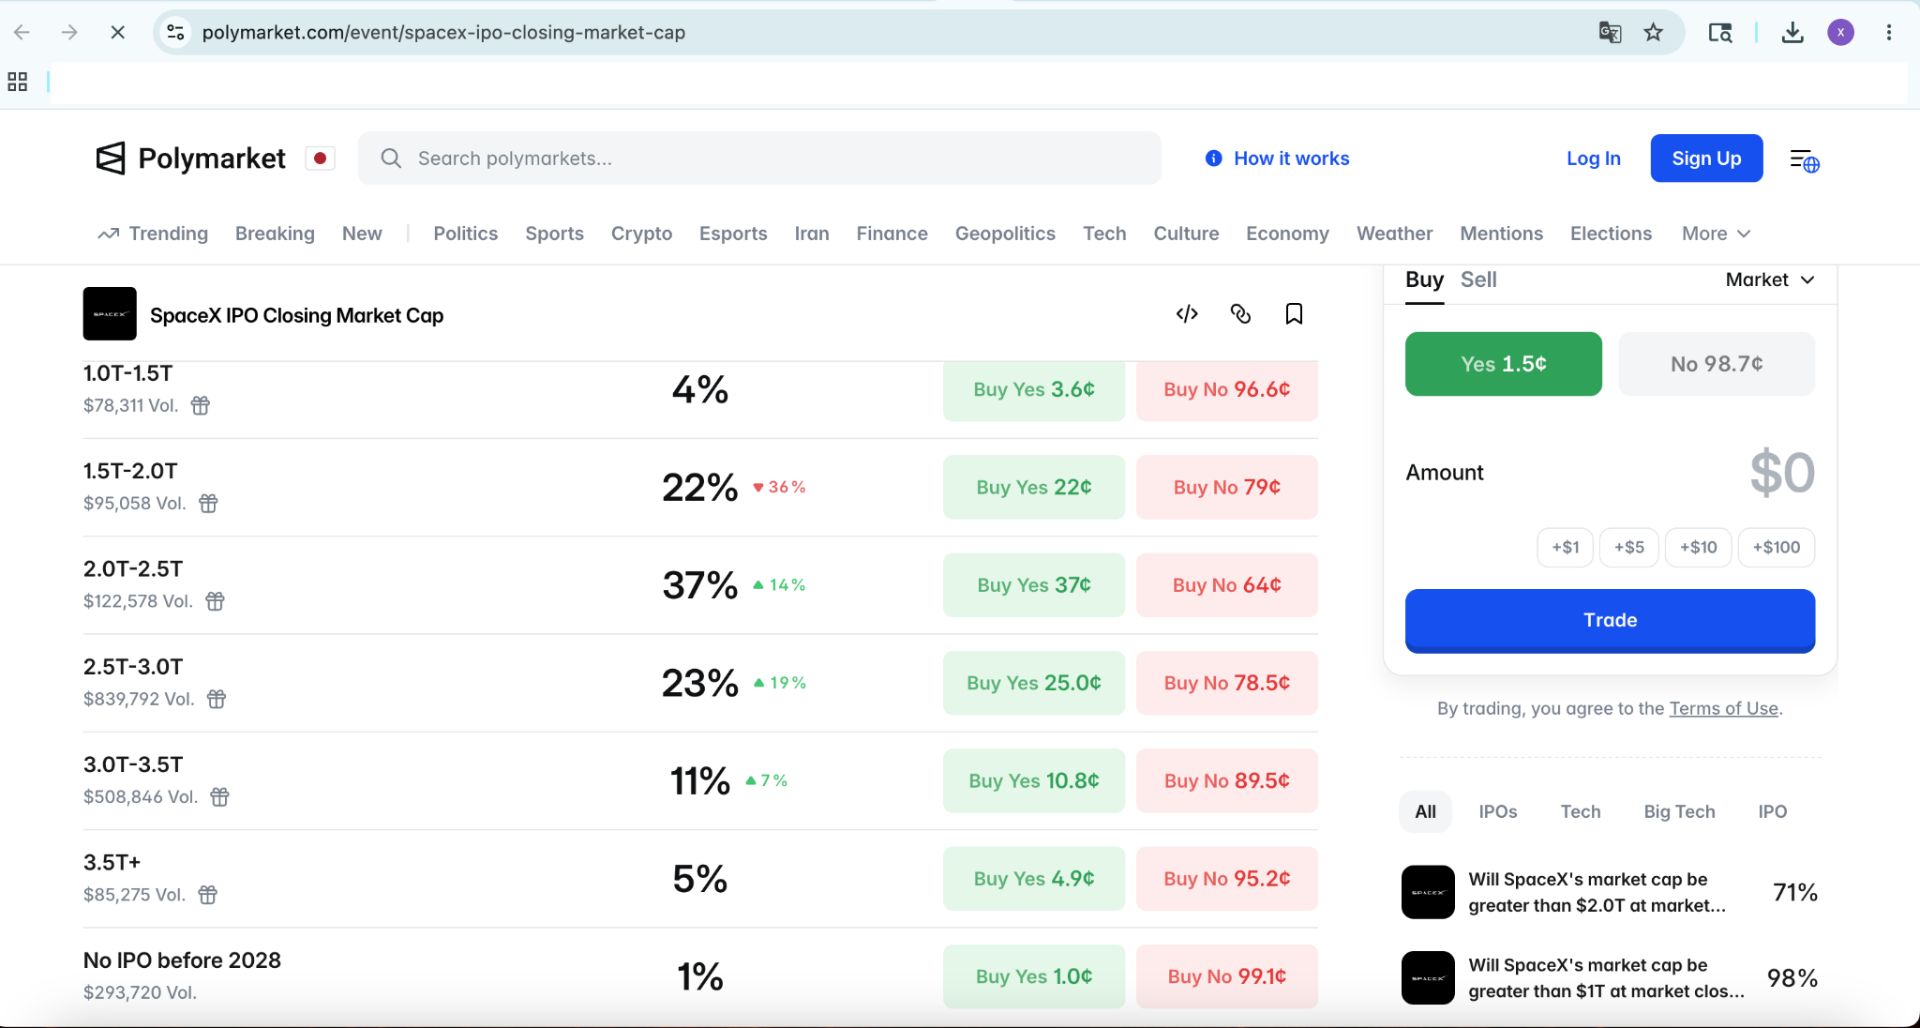Click Buy No 79¢ for 1.5T-2.0T
1920x1028 pixels.
click(x=1227, y=487)
